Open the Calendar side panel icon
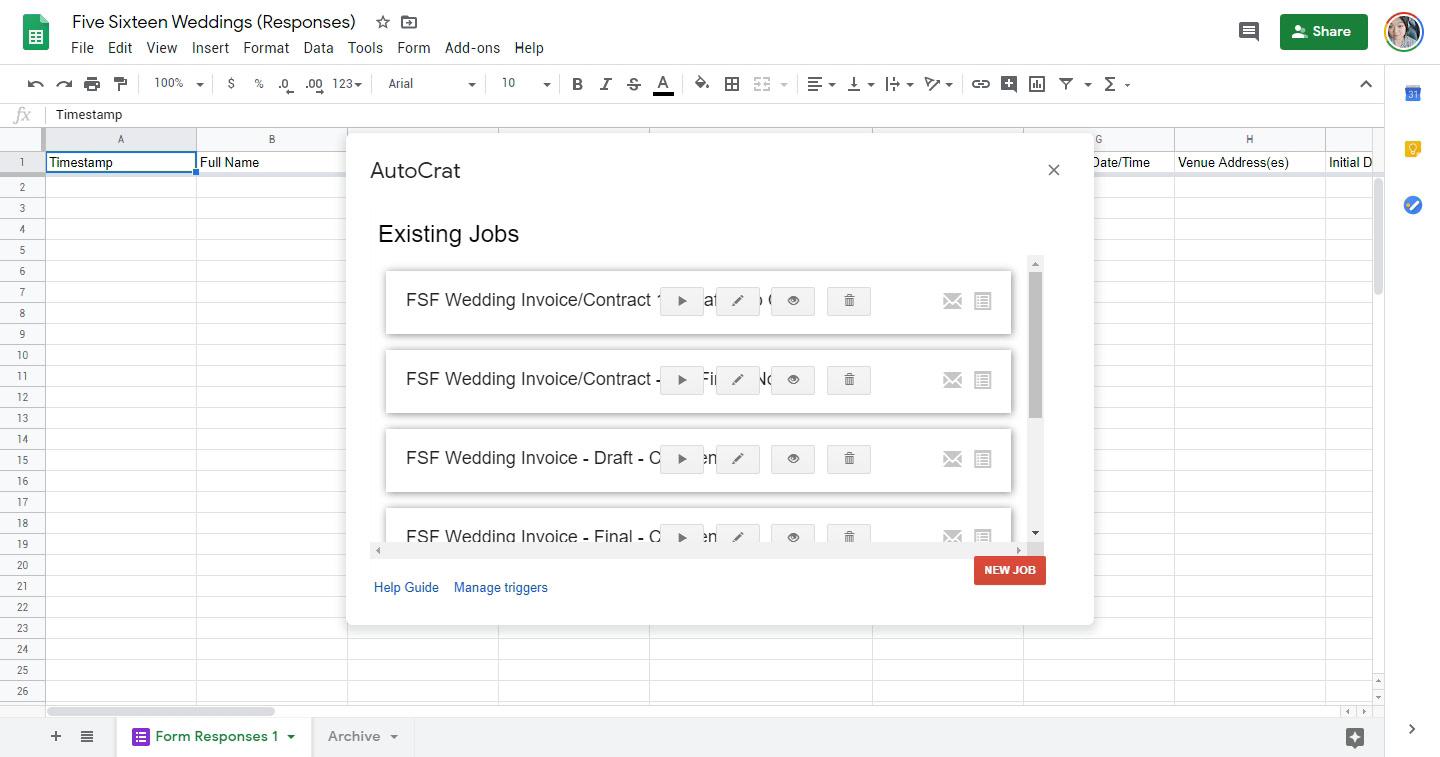This screenshot has height=757, width=1440. tap(1413, 93)
